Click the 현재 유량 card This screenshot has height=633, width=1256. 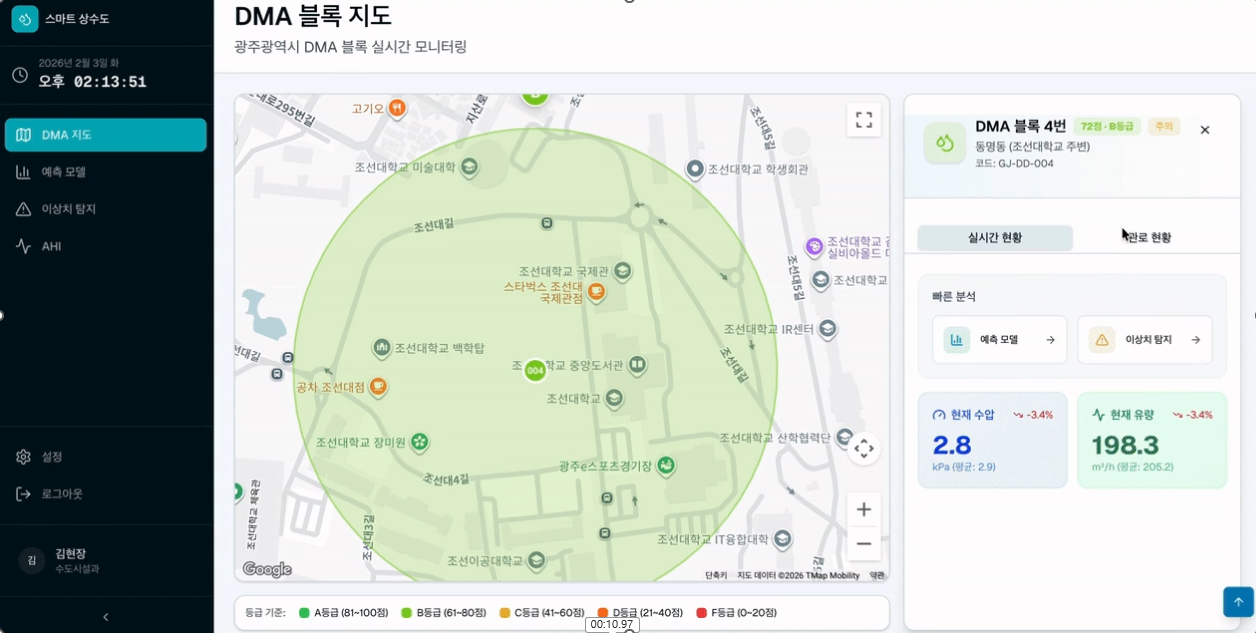[x=1152, y=441]
